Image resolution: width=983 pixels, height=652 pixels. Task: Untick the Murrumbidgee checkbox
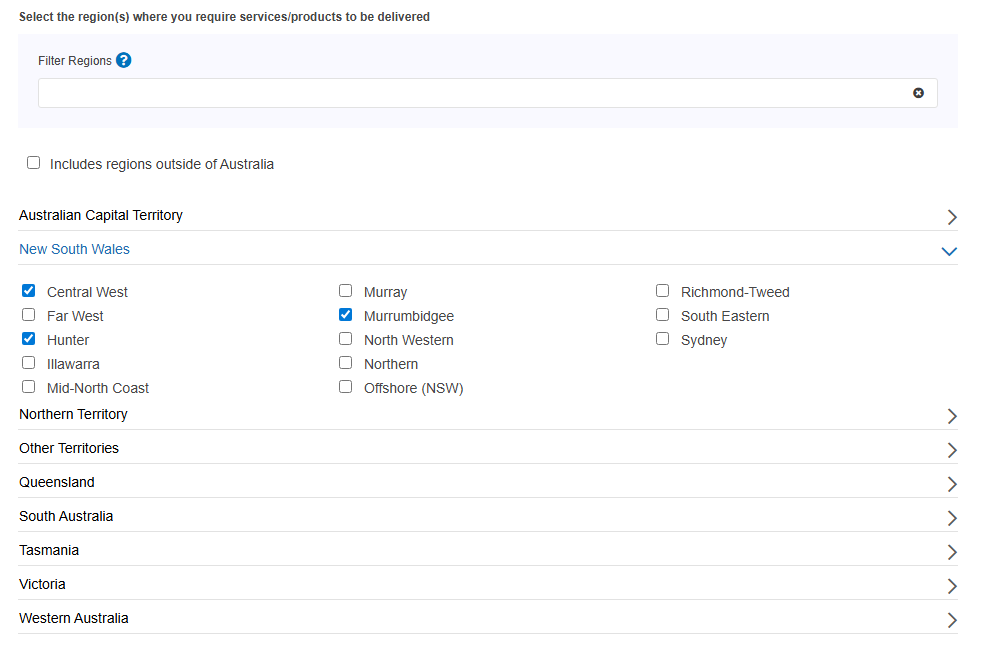(x=345, y=315)
